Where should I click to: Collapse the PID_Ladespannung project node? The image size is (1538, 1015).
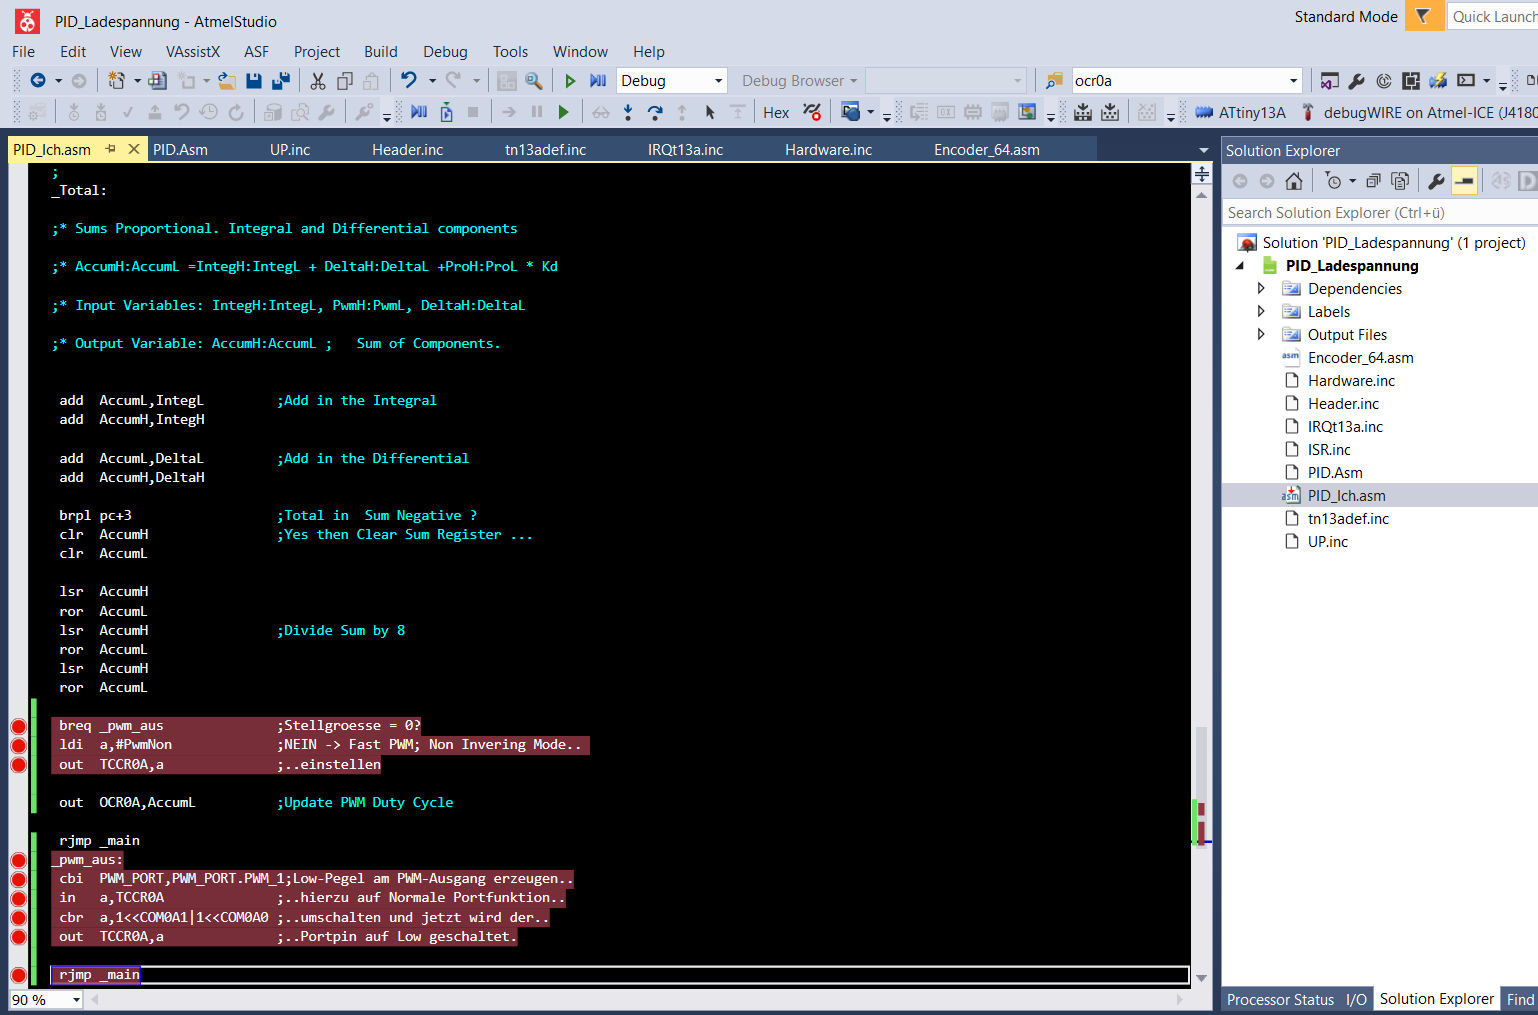[1241, 266]
